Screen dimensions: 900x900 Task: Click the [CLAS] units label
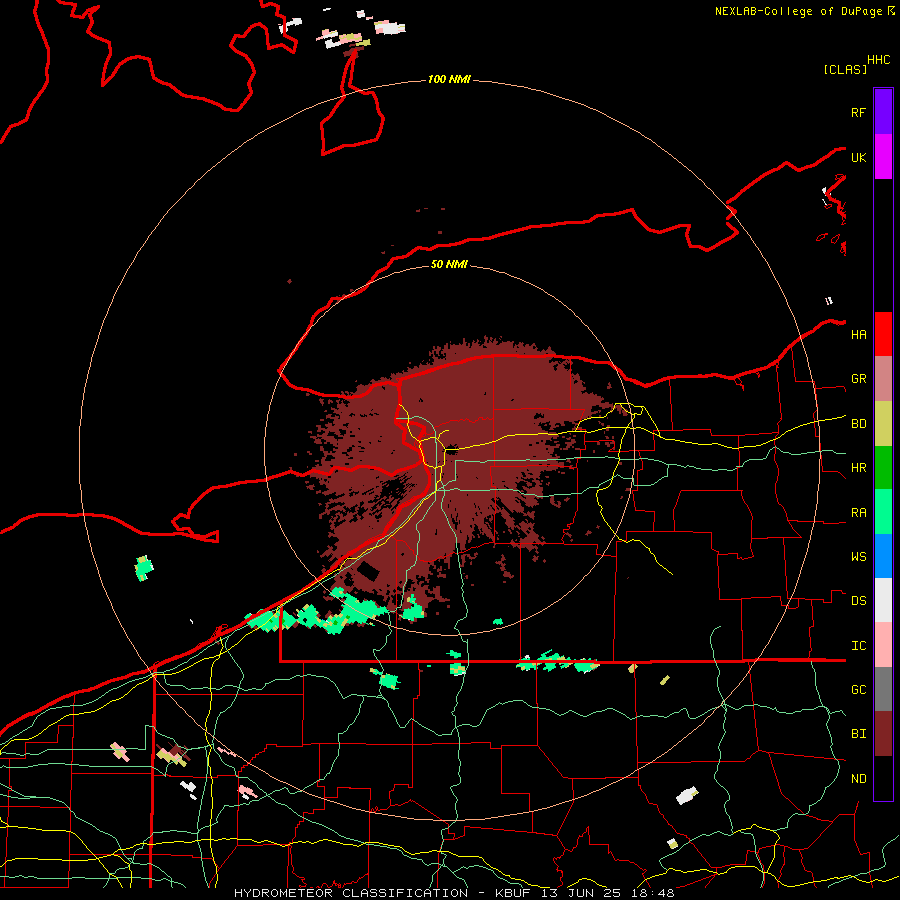click(x=845, y=69)
